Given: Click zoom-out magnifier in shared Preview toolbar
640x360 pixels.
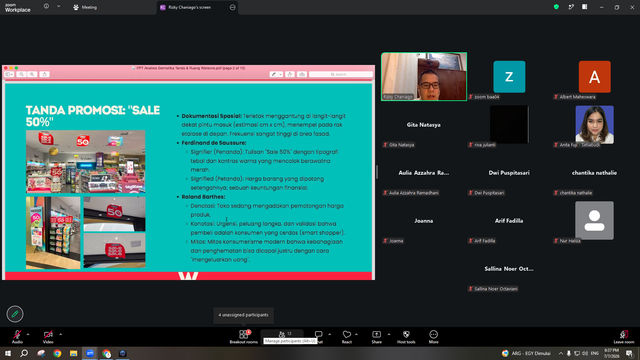Looking at the screenshot, I should (22, 74).
